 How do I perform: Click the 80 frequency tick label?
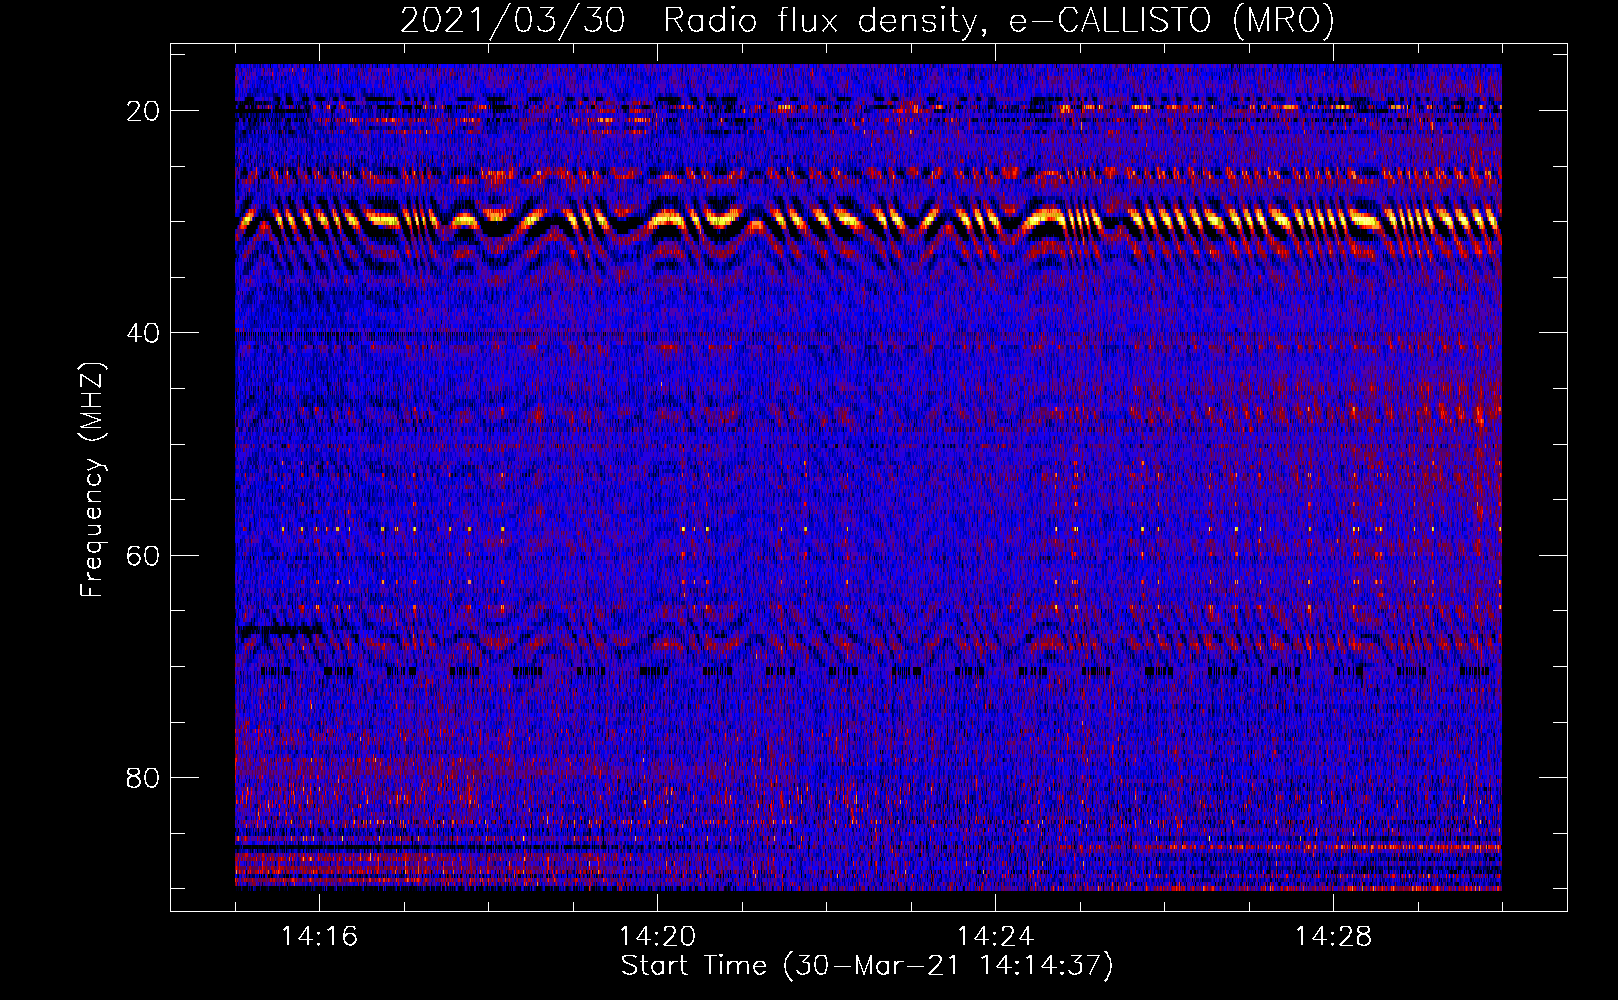tap(144, 778)
